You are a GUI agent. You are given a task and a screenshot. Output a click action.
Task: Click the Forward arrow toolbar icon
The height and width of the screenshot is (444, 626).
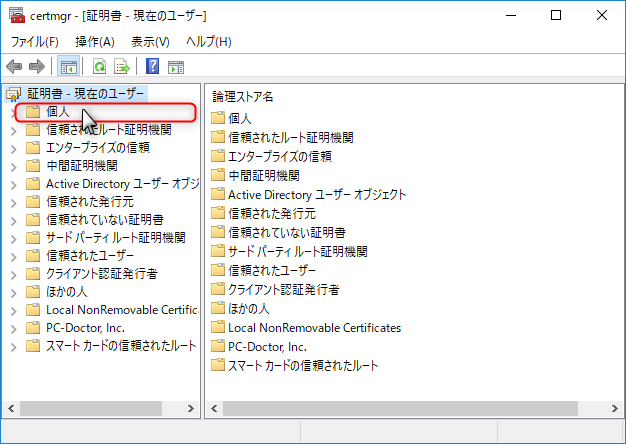[37, 67]
